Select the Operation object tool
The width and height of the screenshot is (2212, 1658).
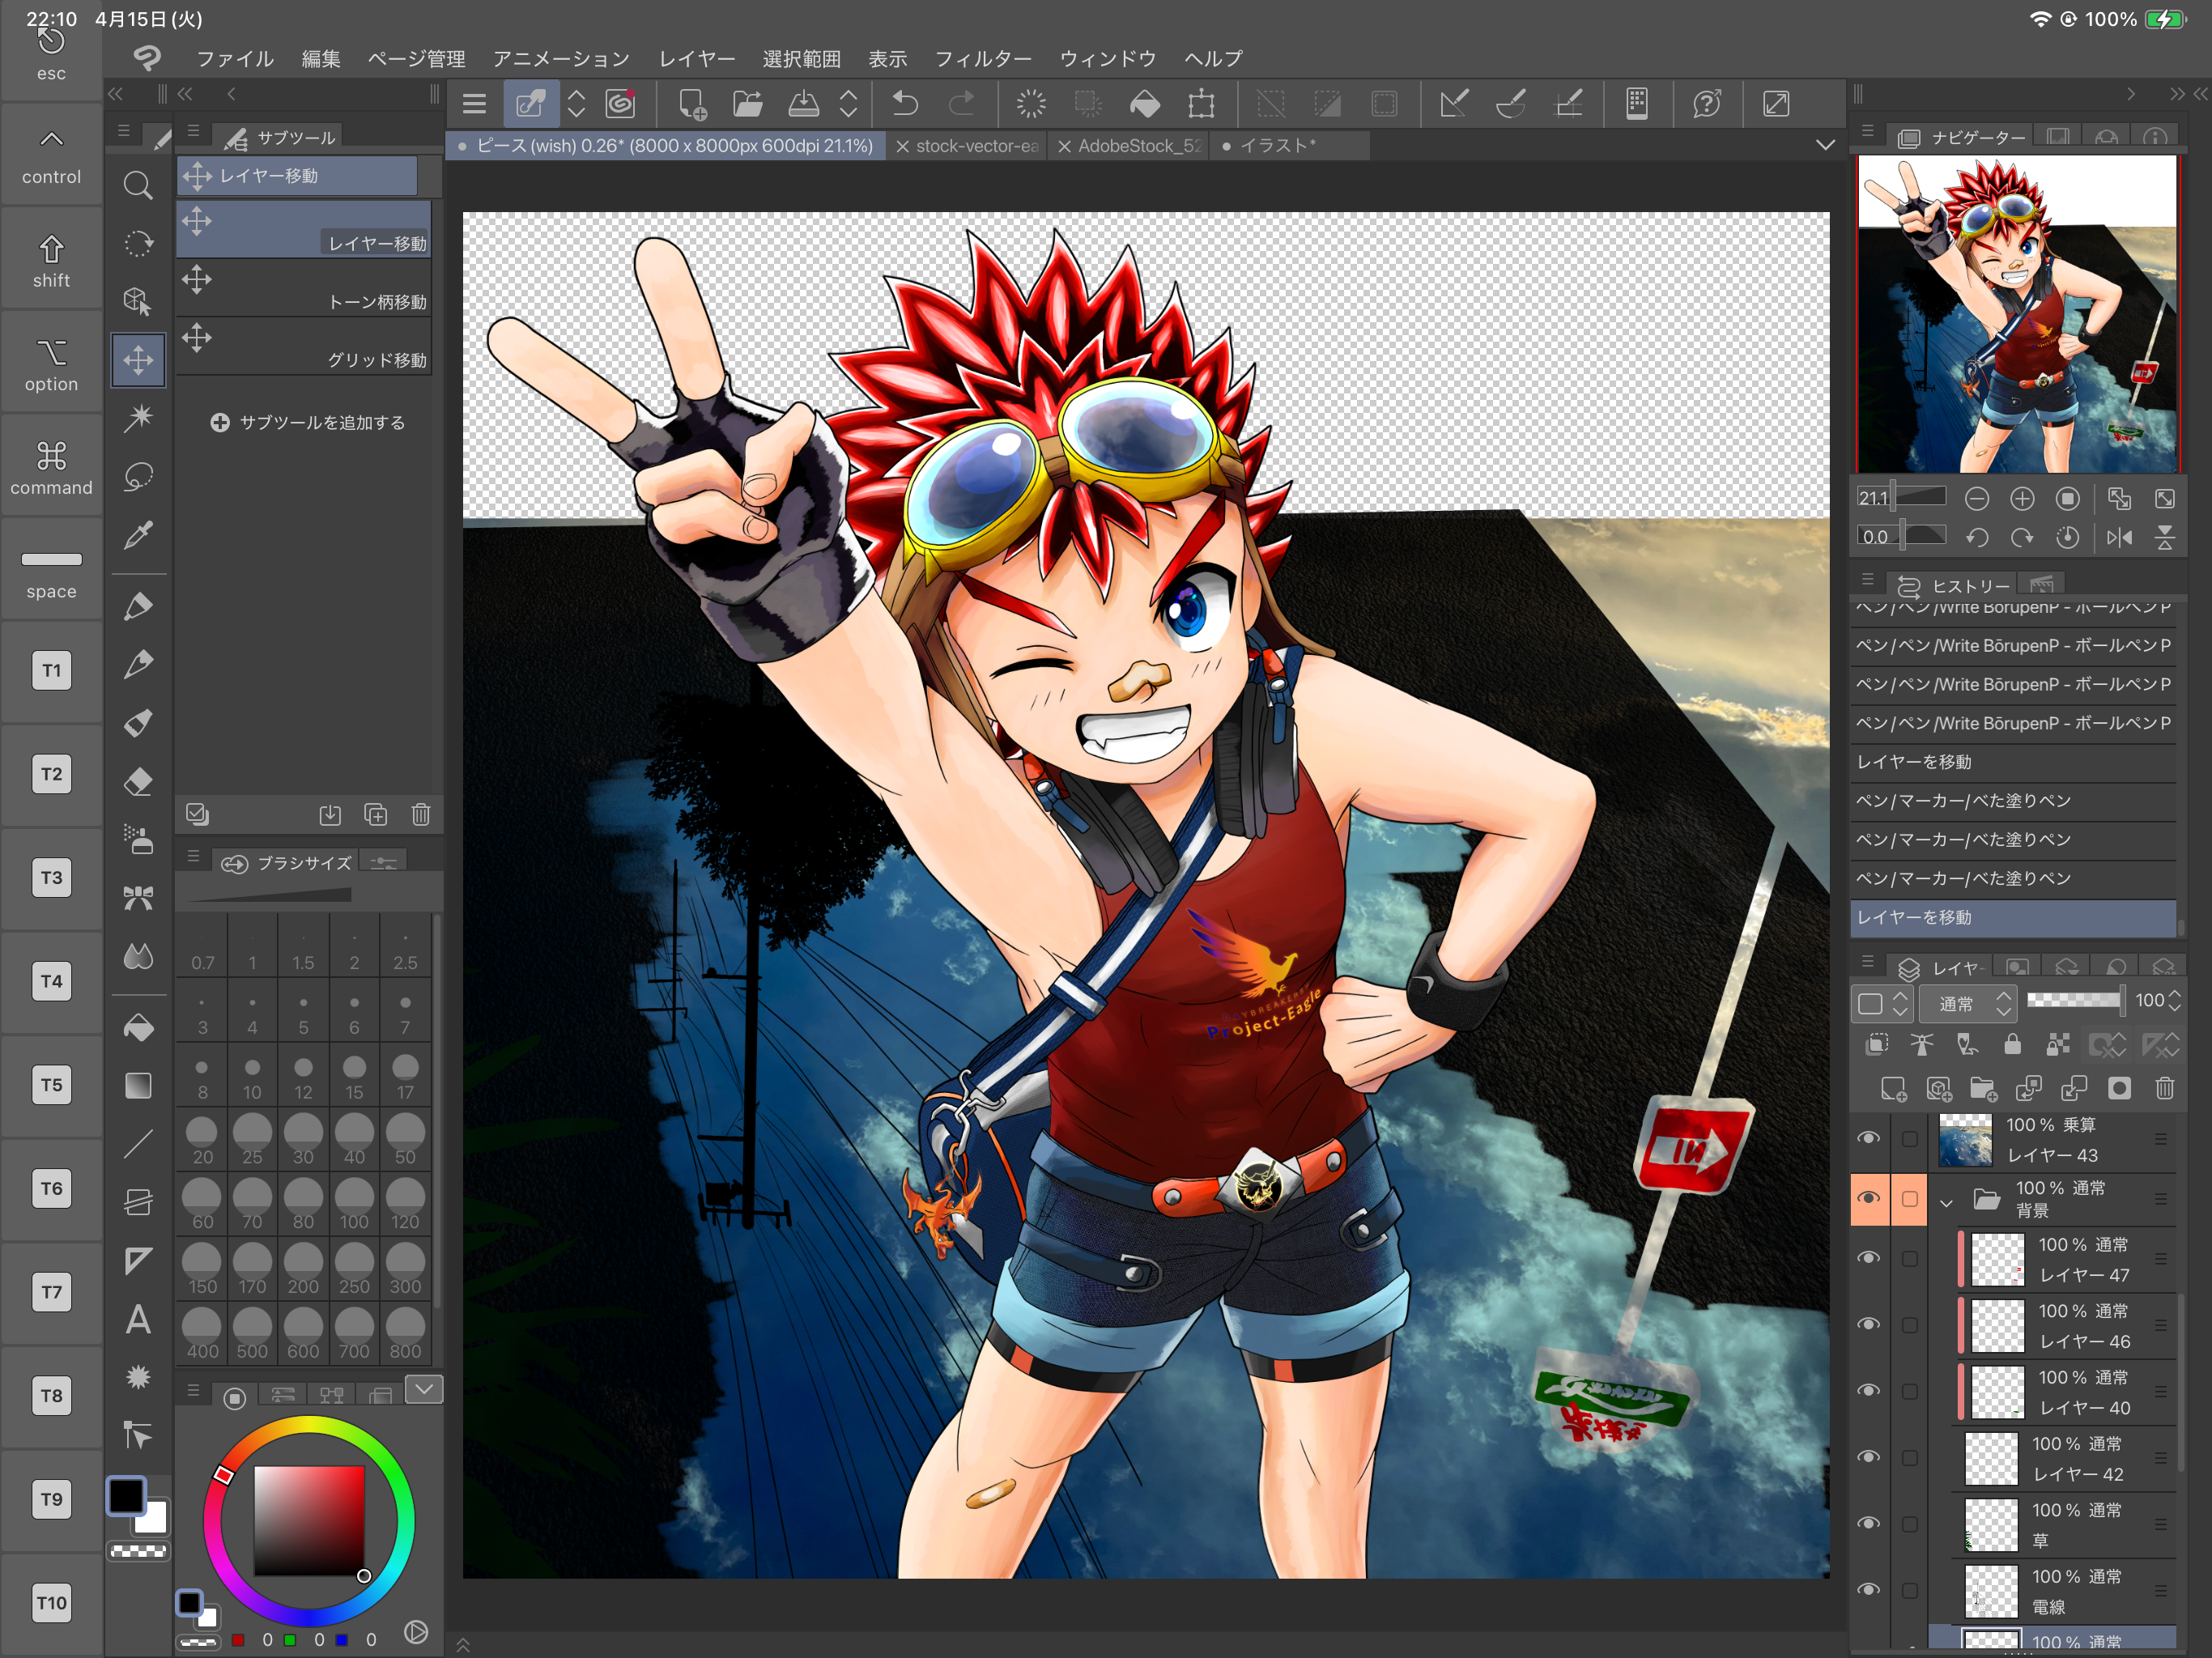(138, 302)
